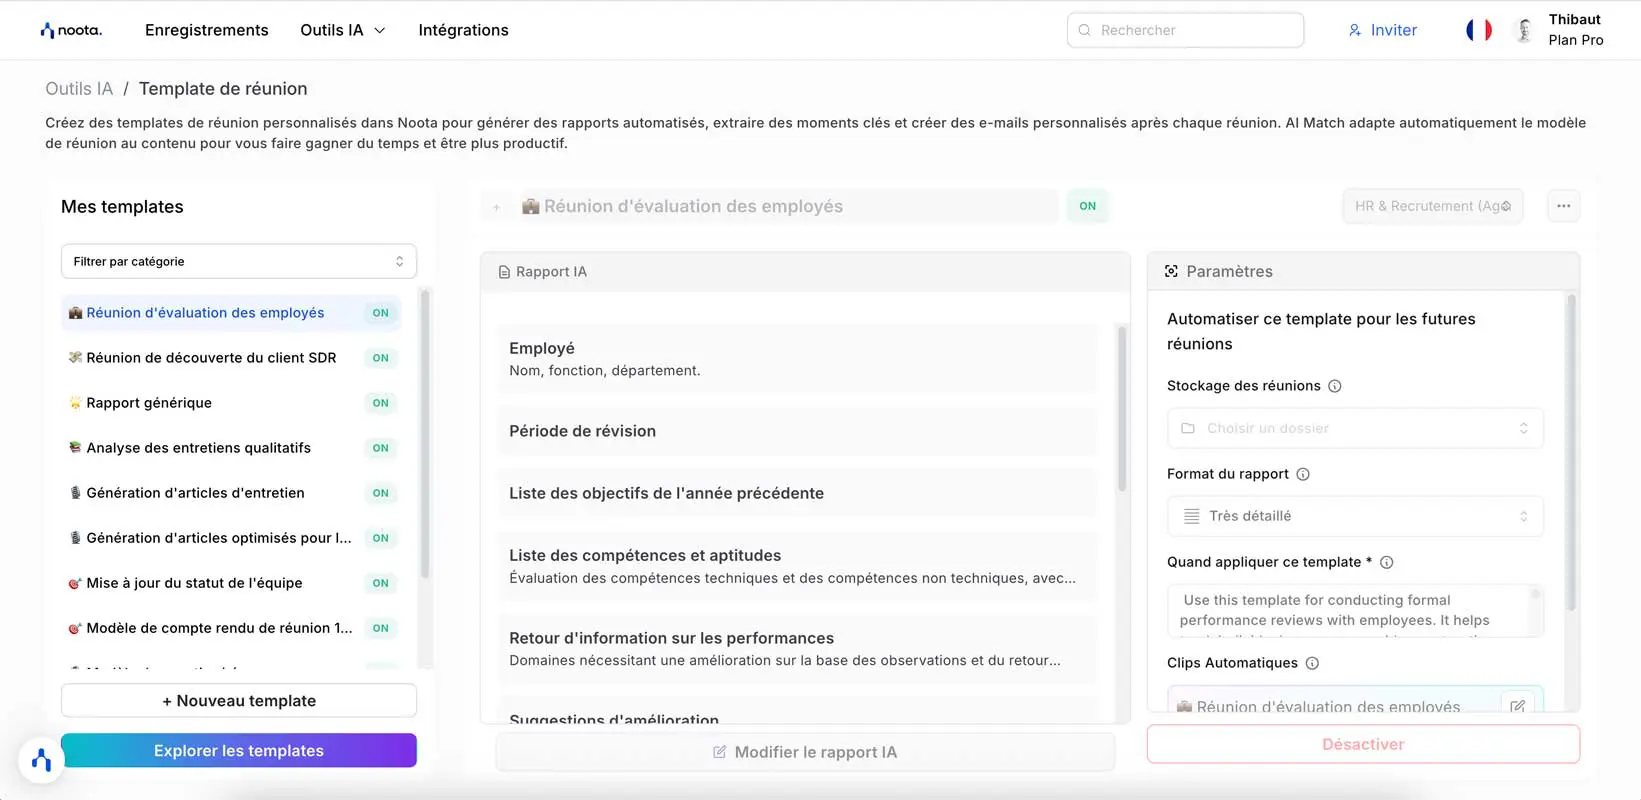1641x800 pixels.
Task: Open the Outils IA menu
Action: tap(342, 30)
